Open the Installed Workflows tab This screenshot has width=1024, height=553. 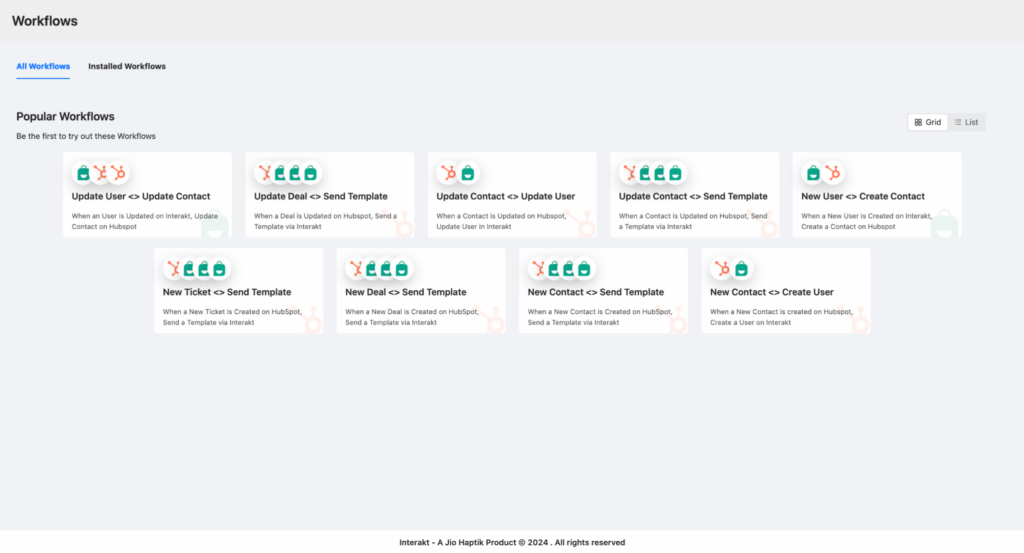pos(127,66)
